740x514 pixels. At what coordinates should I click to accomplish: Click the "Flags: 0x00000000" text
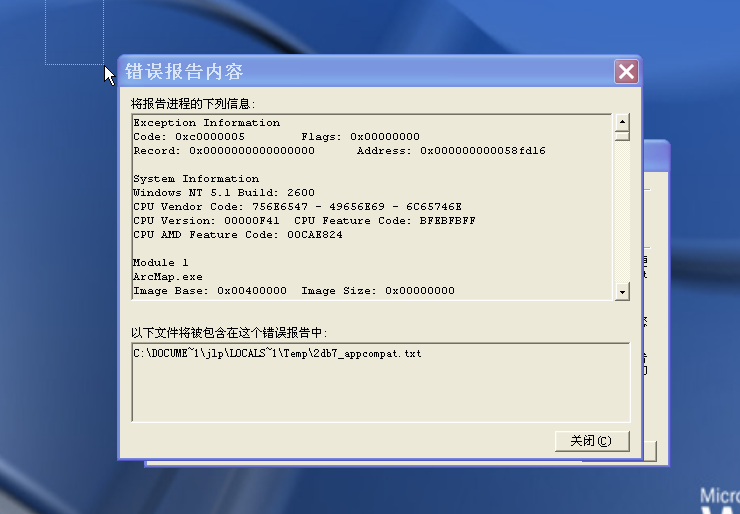(361, 137)
